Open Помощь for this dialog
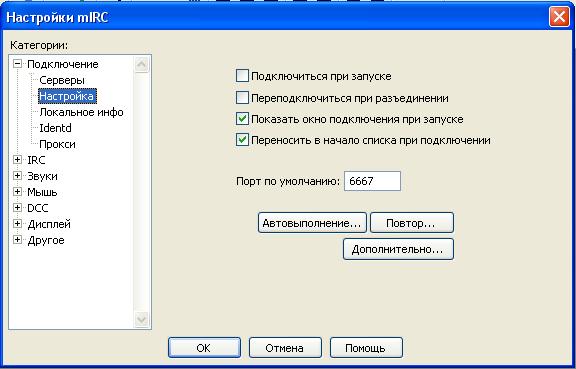 (366, 348)
